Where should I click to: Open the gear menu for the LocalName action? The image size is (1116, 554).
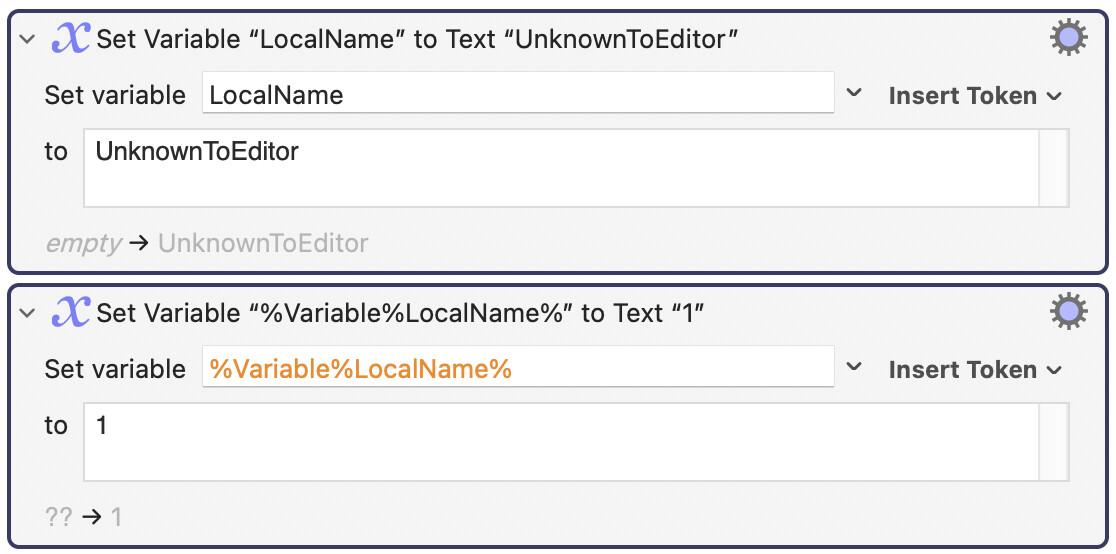pos(1068,38)
